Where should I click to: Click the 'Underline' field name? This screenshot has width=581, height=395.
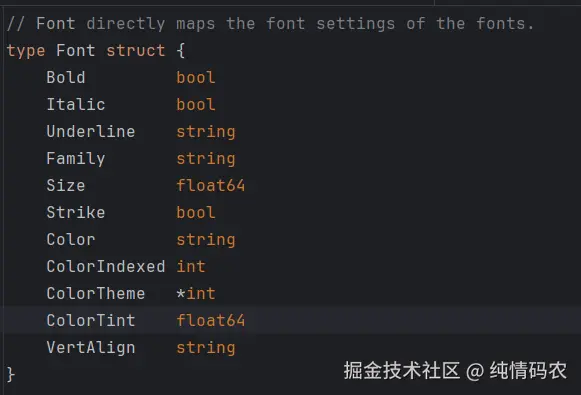click(91, 132)
